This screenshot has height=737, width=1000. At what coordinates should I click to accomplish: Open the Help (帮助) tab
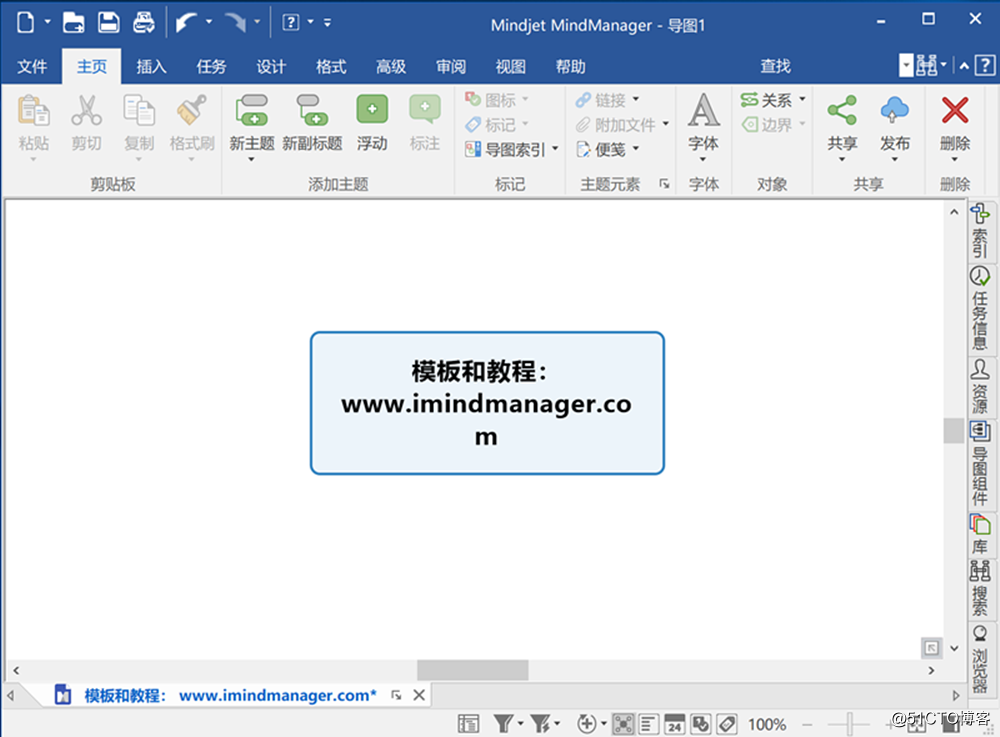571,66
